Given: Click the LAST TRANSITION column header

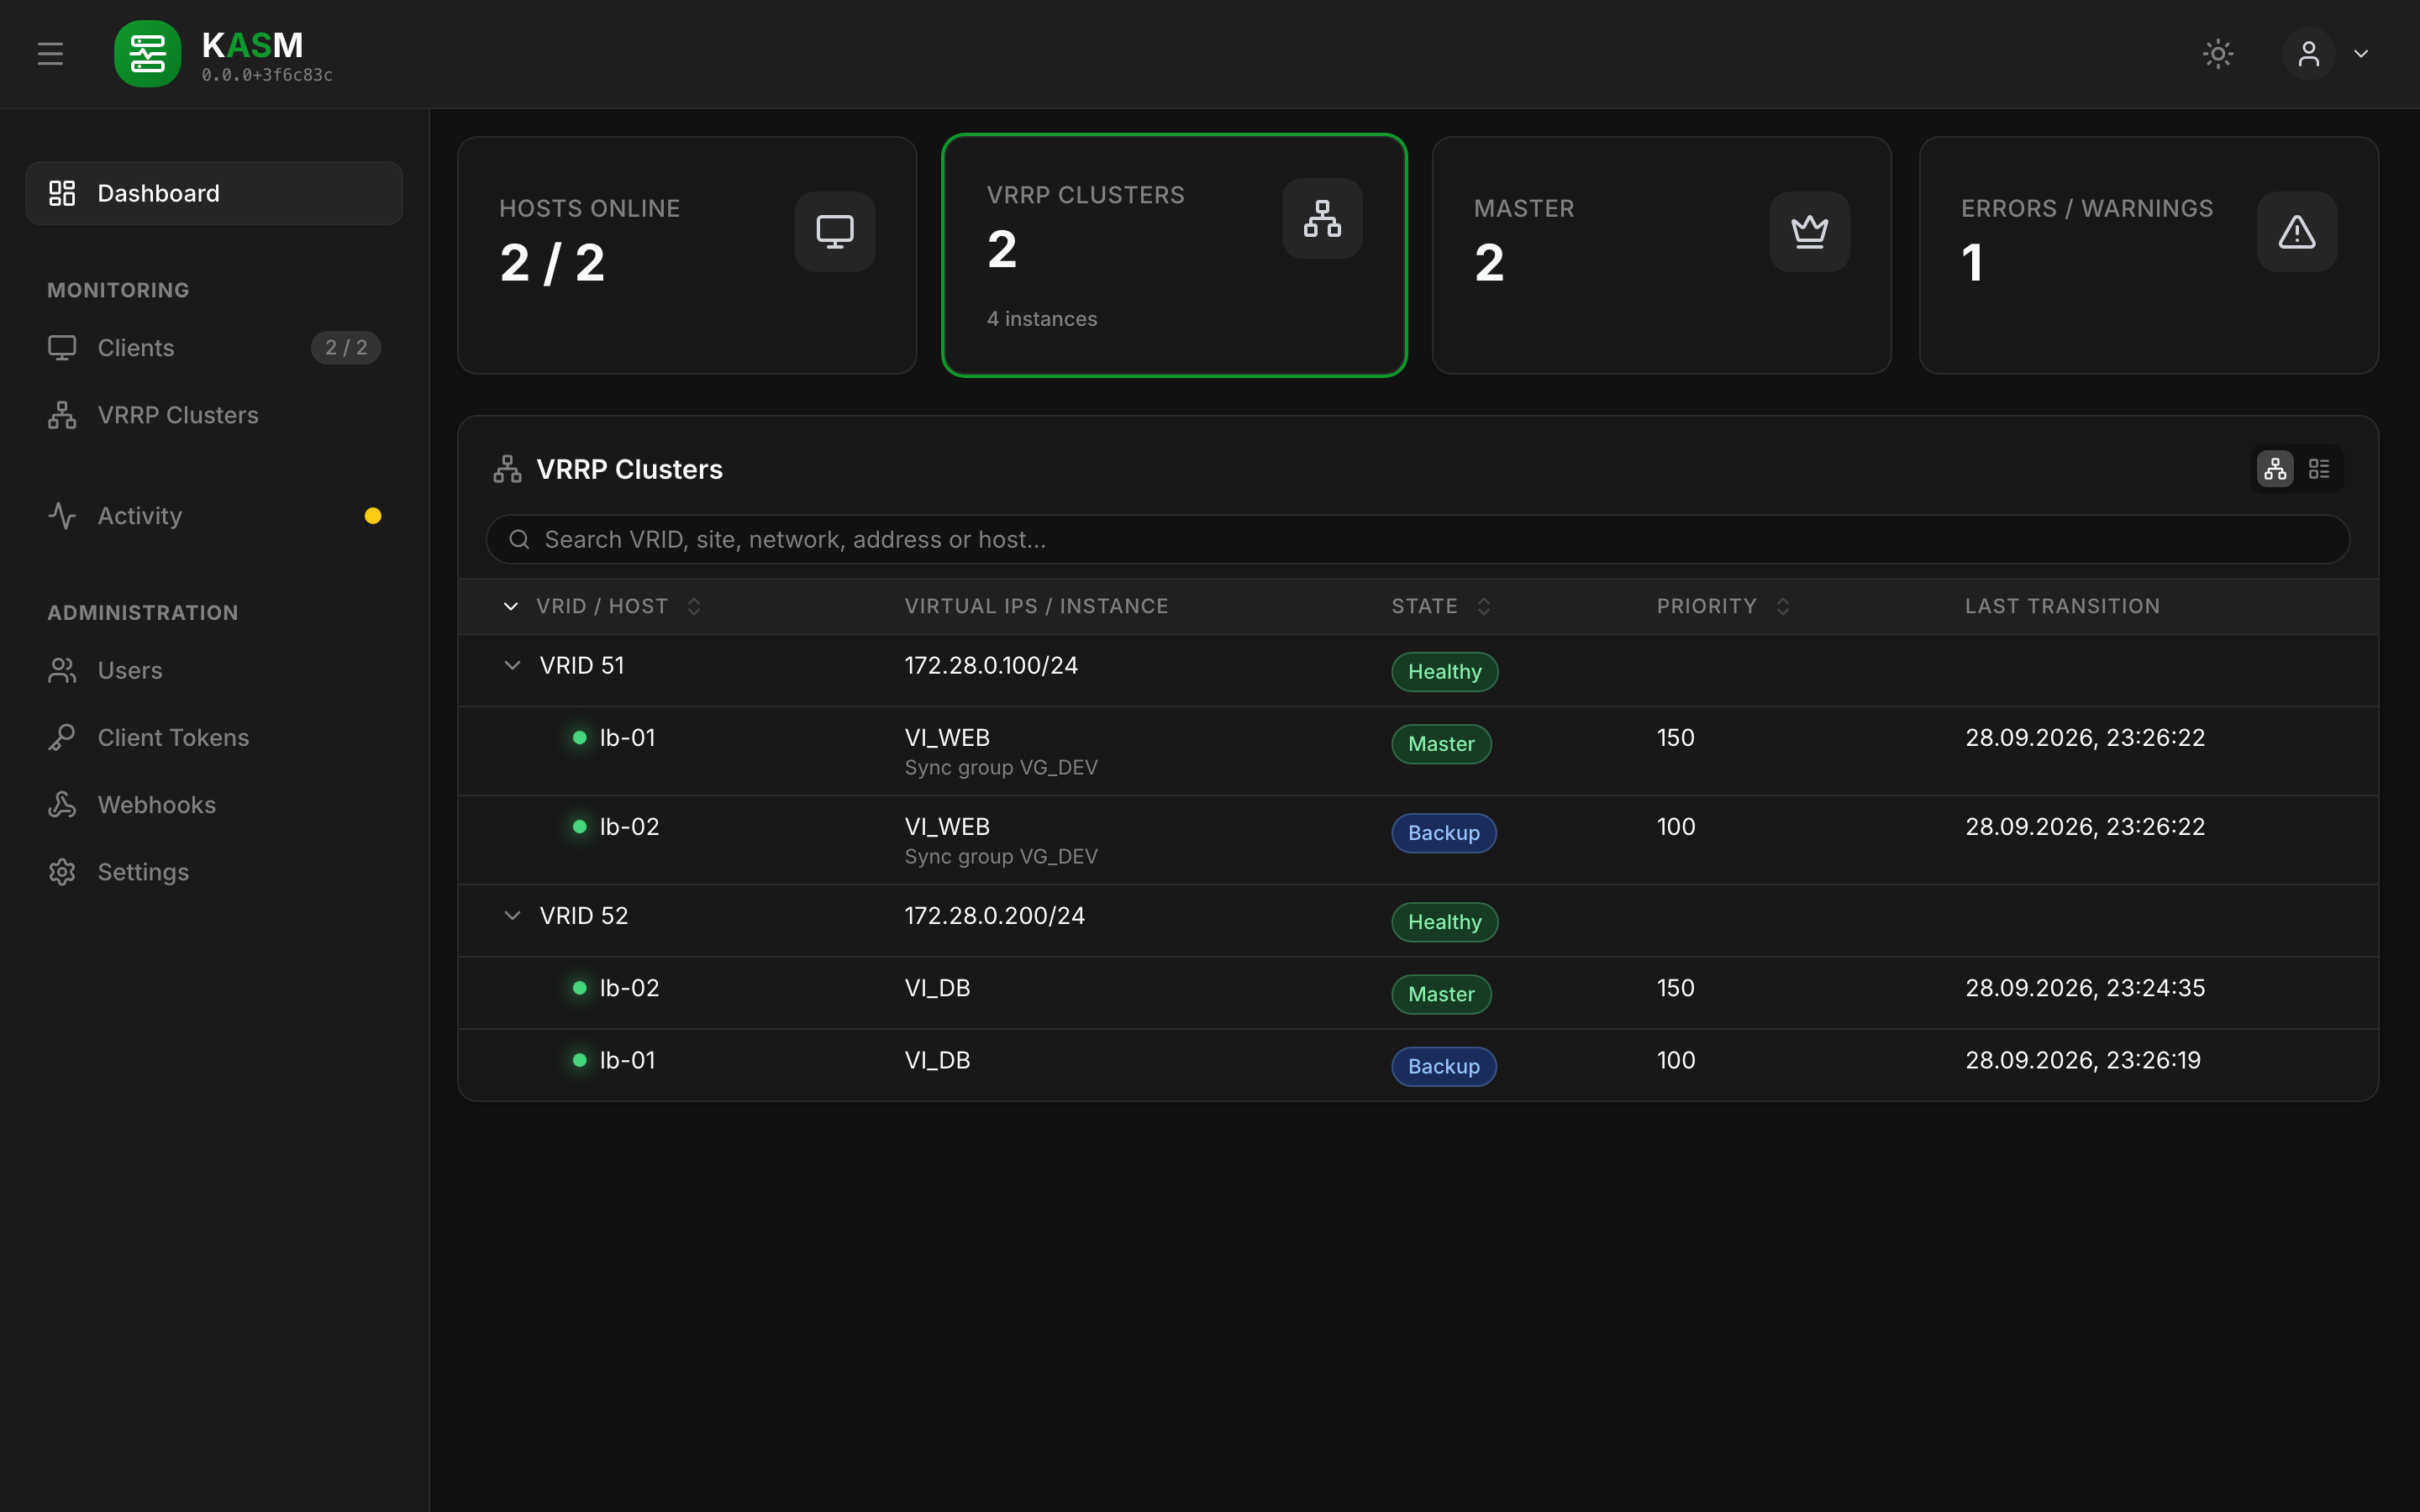Looking at the screenshot, I should 2062,607.
